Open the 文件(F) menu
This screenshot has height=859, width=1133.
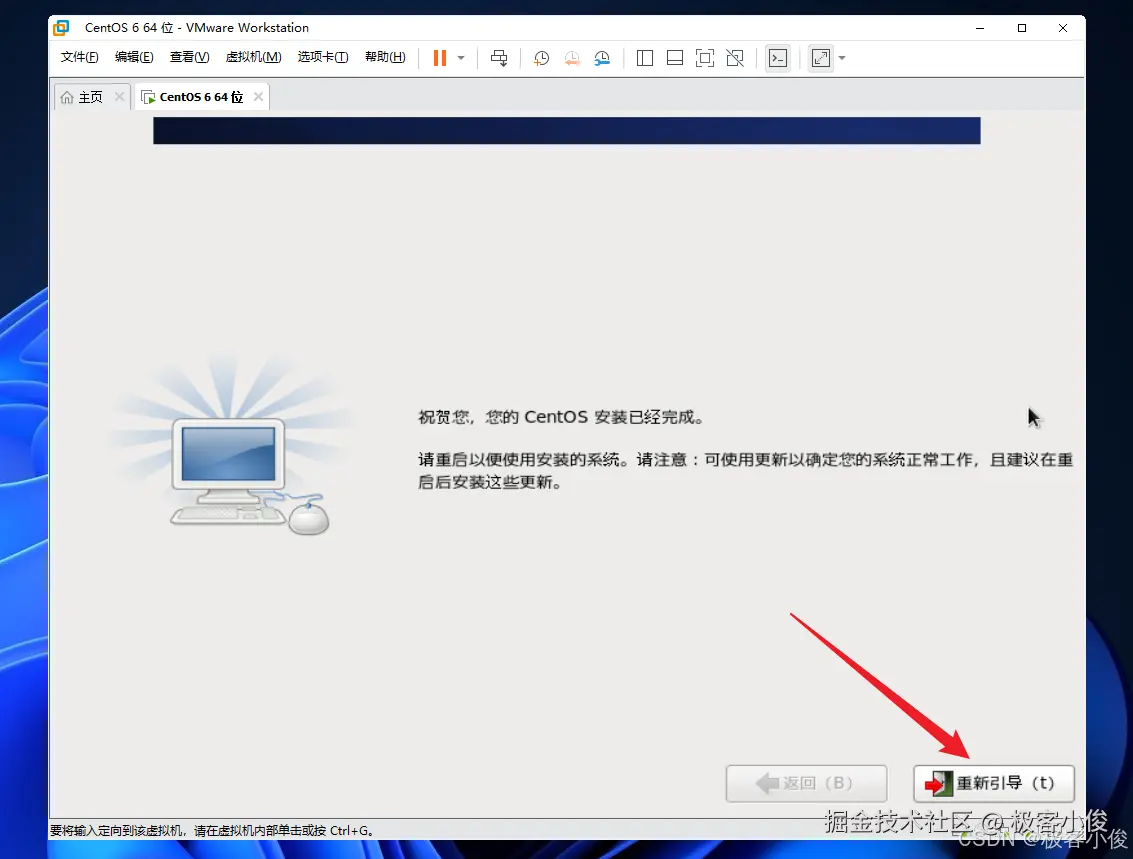(x=79, y=57)
